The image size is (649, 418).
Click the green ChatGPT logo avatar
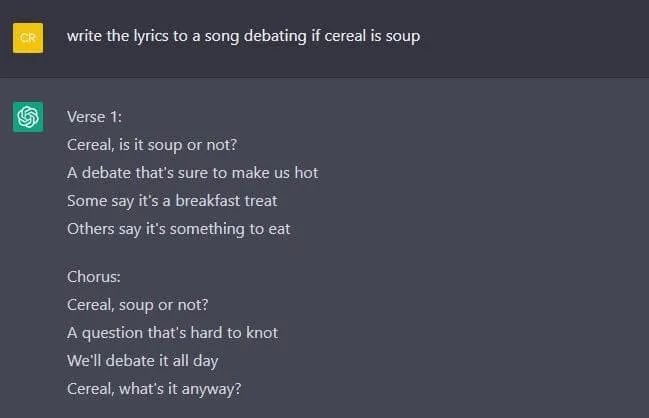pos(28,117)
